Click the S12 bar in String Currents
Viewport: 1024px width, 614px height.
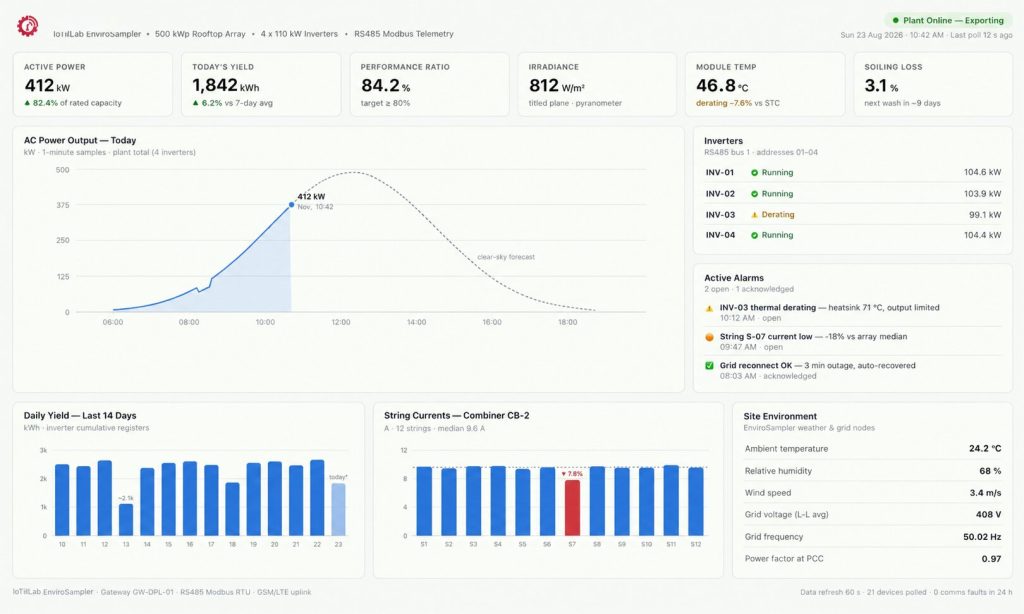click(696, 502)
